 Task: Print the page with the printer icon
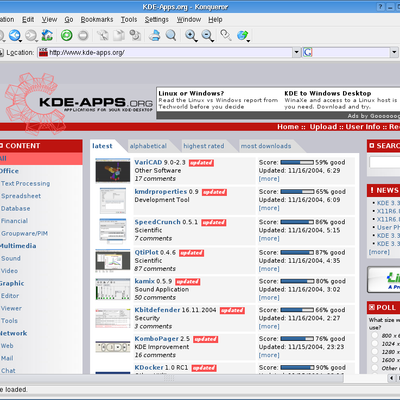coord(155,35)
